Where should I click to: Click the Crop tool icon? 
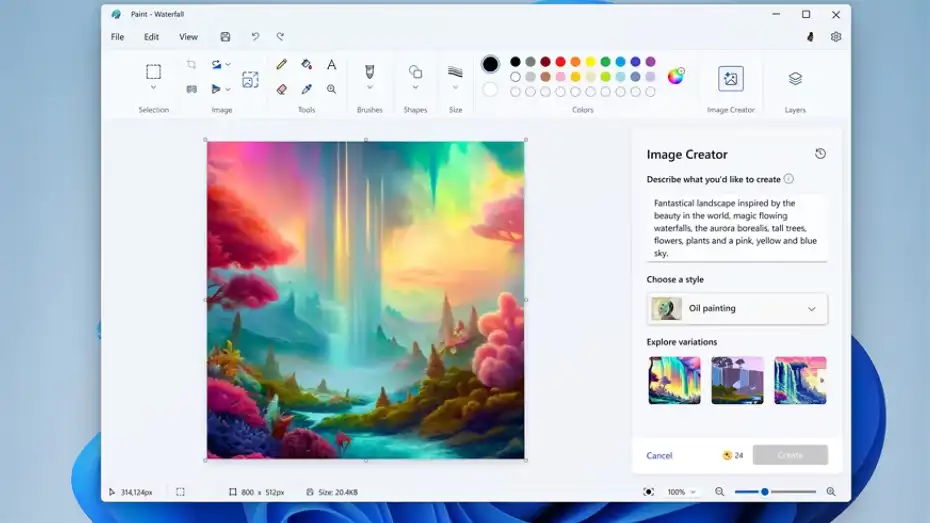point(191,65)
